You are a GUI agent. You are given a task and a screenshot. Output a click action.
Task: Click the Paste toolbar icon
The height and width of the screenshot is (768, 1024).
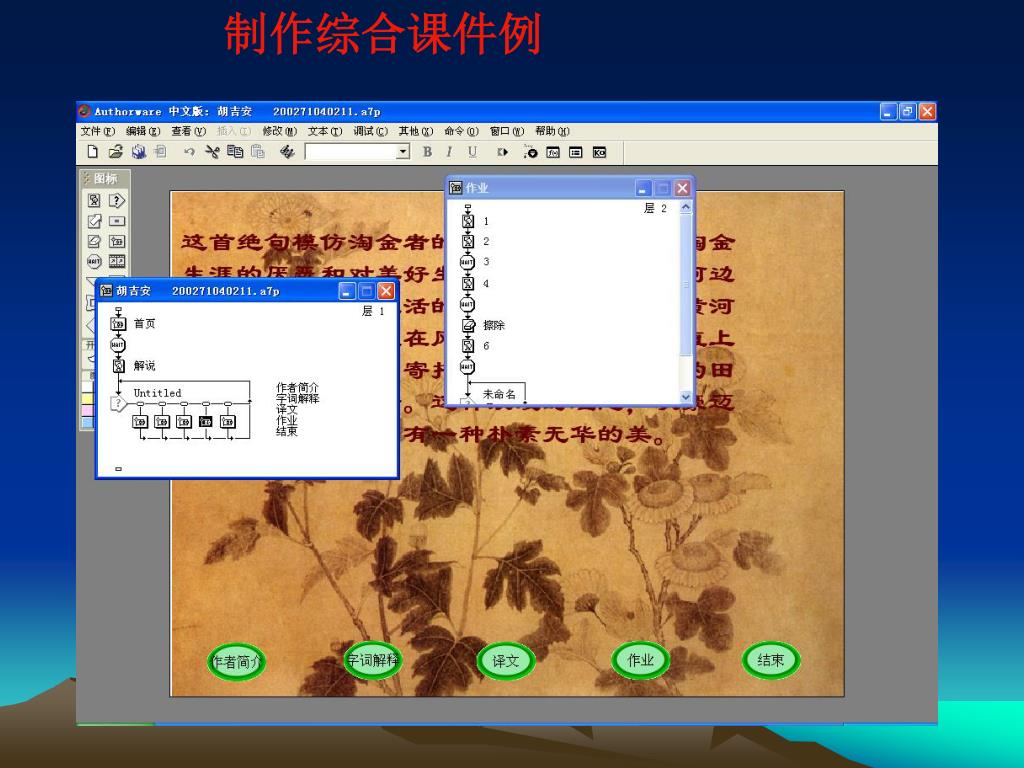click(258, 152)
